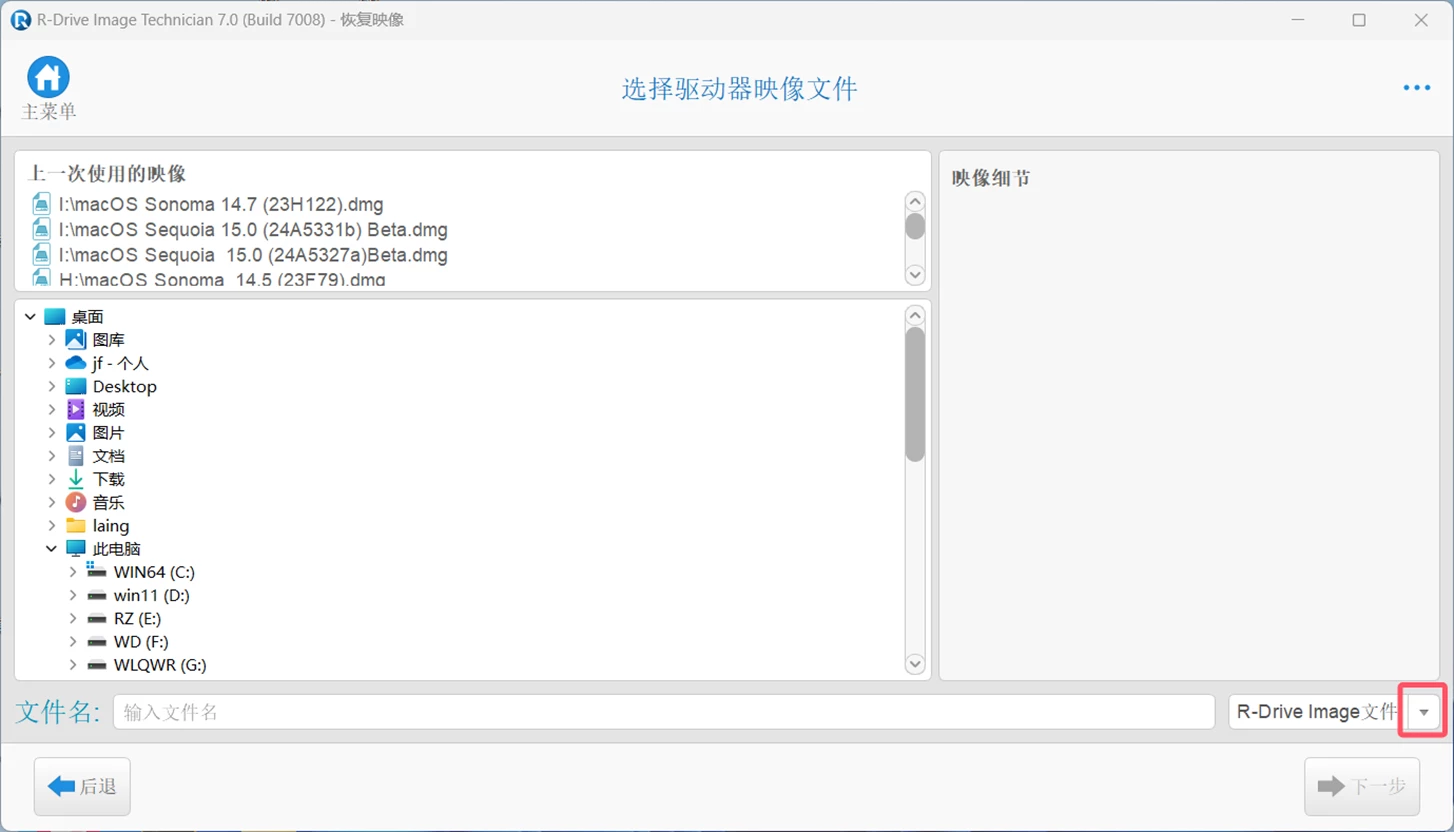This screenshot has height=832, width=1454.
Task: Click the 音乐 music folder icon
Action: (x=76, y=502)
